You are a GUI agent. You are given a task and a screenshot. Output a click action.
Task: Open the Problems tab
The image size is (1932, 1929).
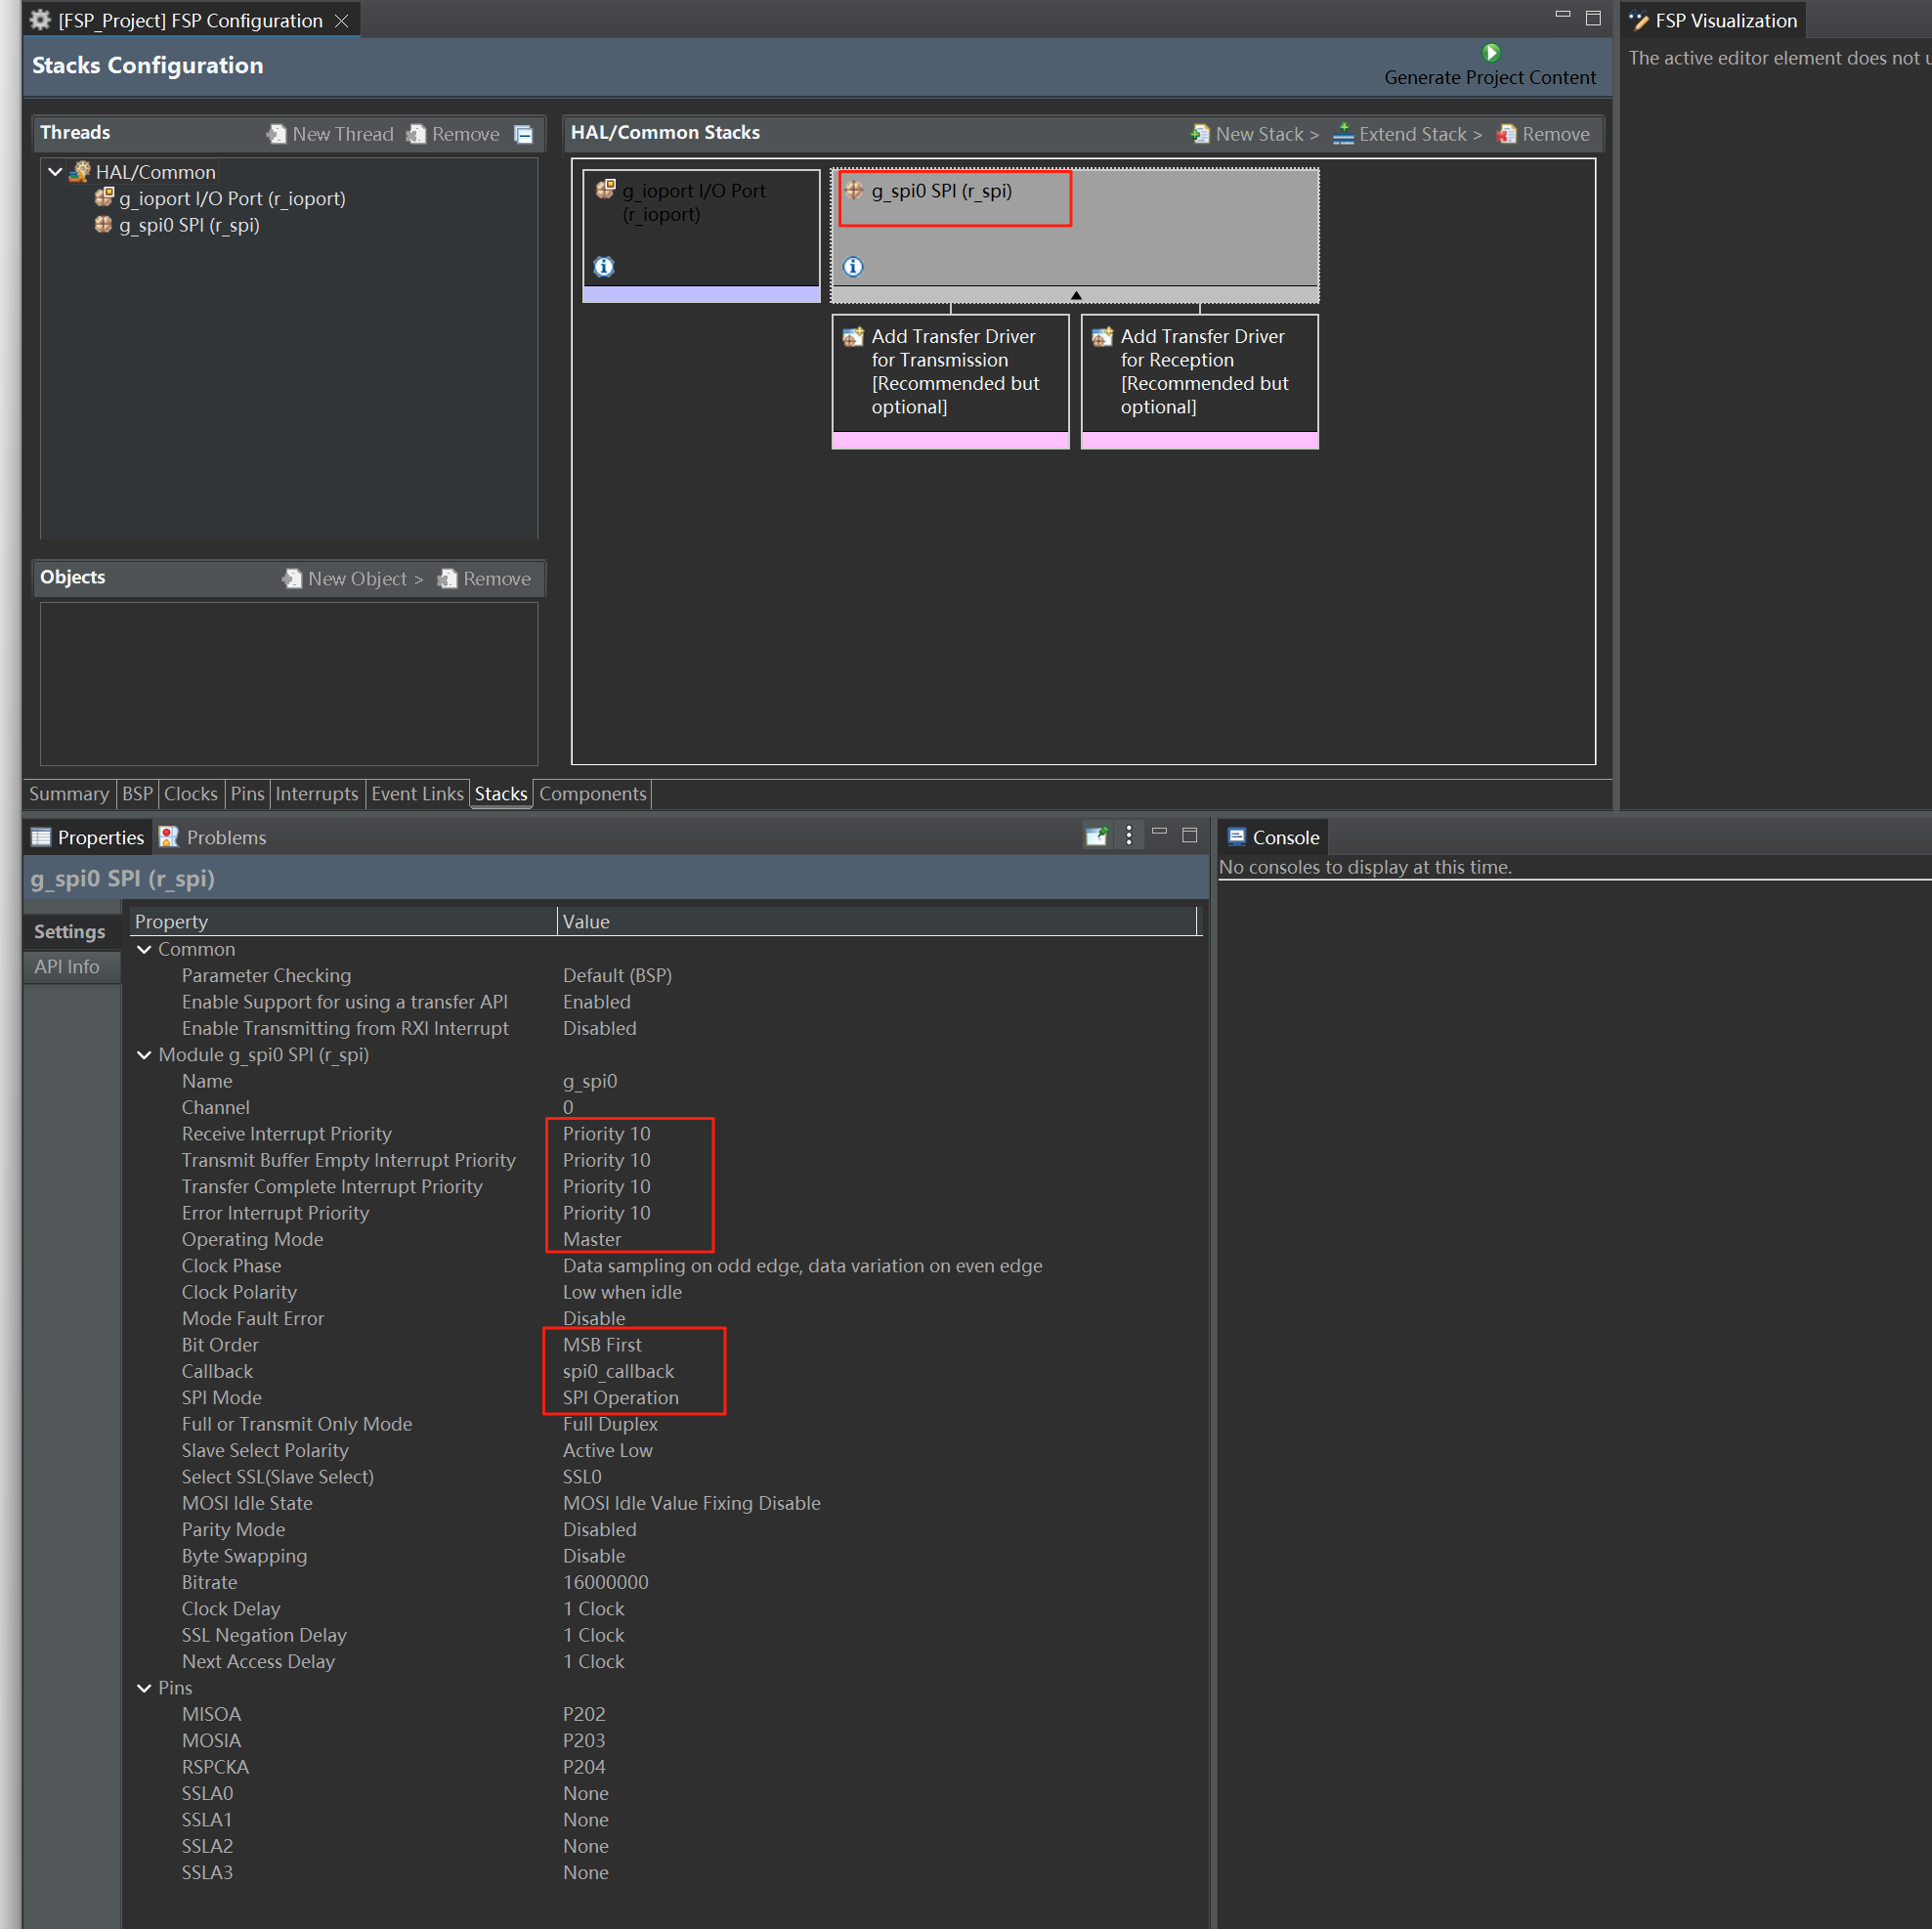tap(213, 837)
